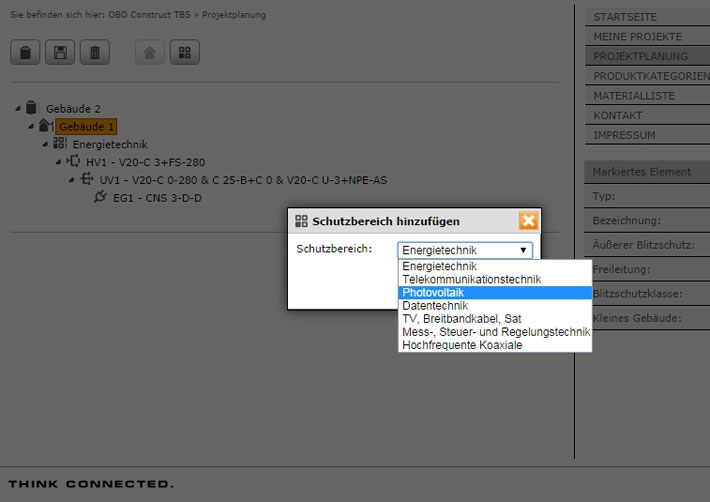This screenshot has height=502, width=710.
Task: Collapse the Gebäude 2 tree node
Action: coord(18,108)
